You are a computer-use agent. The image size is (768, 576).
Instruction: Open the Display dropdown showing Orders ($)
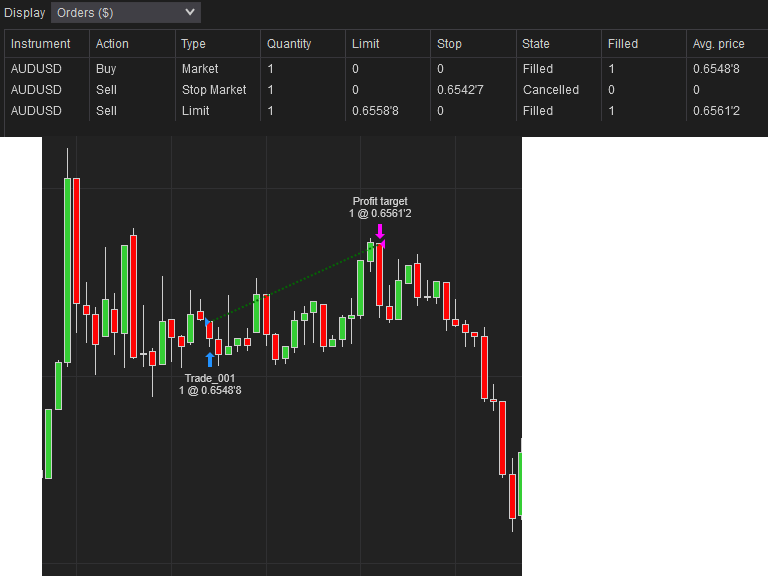[x=126, y=13]
